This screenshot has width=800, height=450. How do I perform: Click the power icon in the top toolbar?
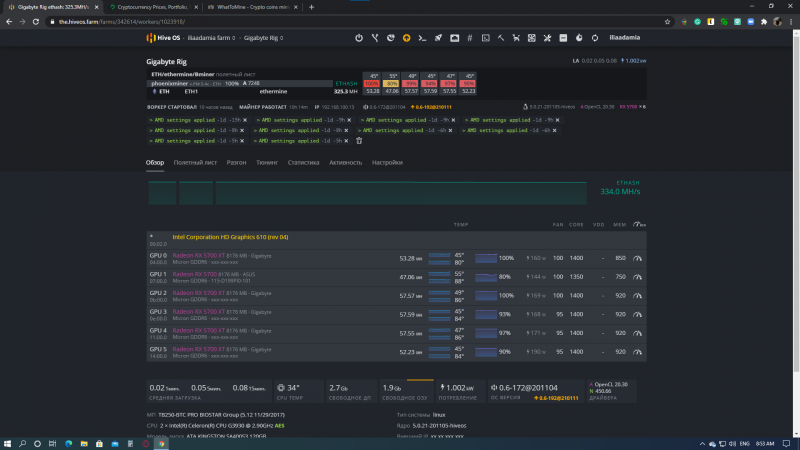(x=359, y=38)
